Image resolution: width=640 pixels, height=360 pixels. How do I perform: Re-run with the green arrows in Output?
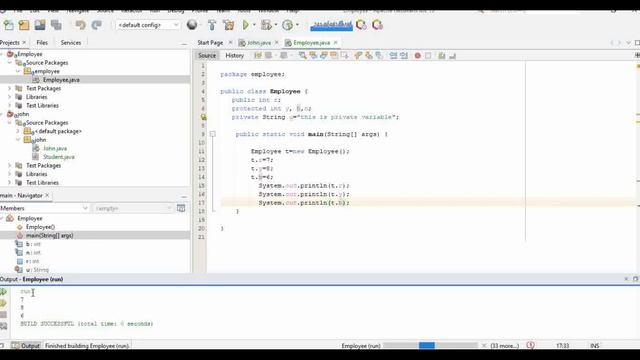point(3,292)
